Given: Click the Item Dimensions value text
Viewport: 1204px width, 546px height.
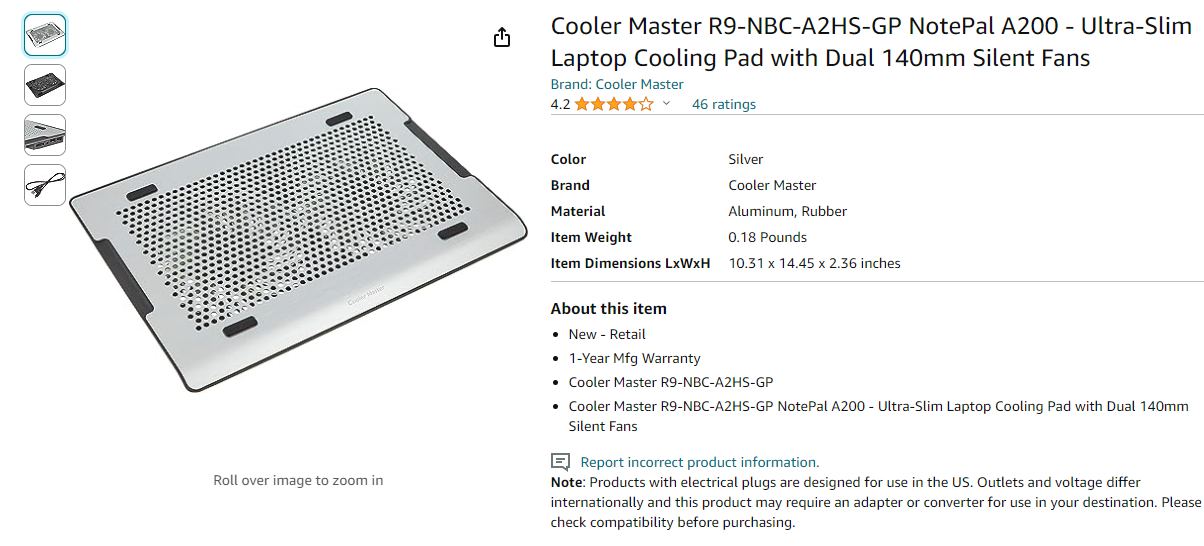Looking at the screenshot, I should coord(814,263).
